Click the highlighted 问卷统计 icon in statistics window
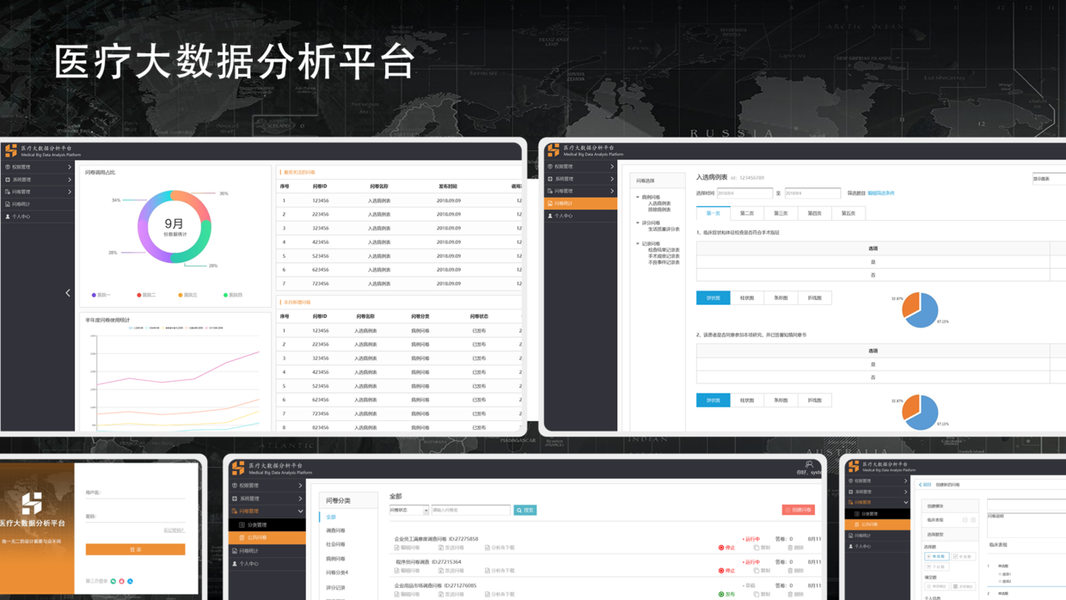This screenshot has height=600, width=1066. (x=550, y=203)
